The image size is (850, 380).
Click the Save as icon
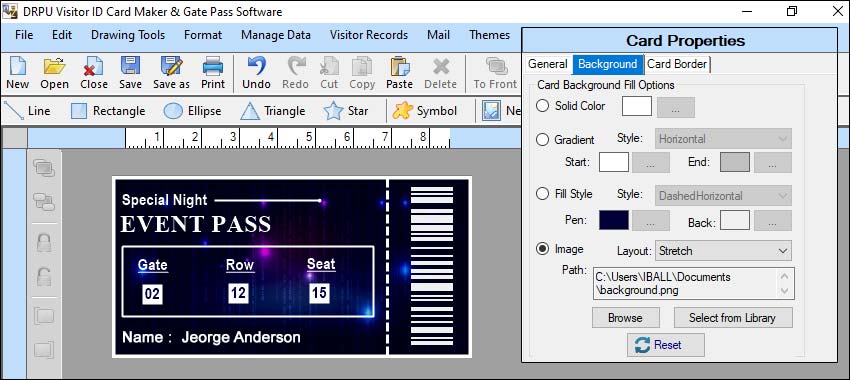pos(171,73)
